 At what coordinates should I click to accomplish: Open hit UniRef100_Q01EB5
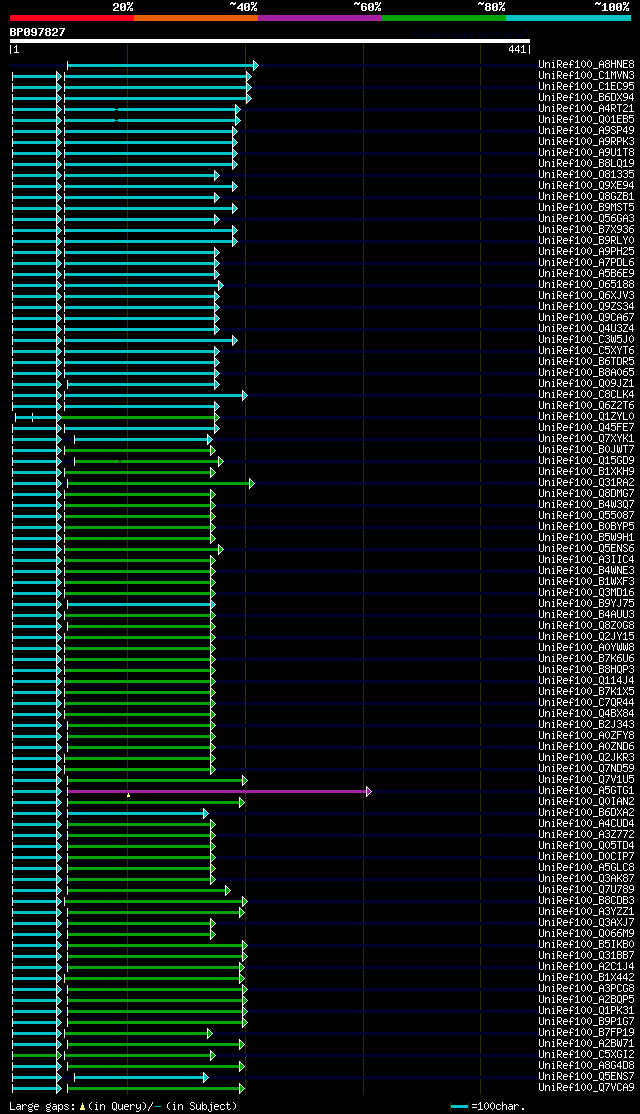(587, 119)
